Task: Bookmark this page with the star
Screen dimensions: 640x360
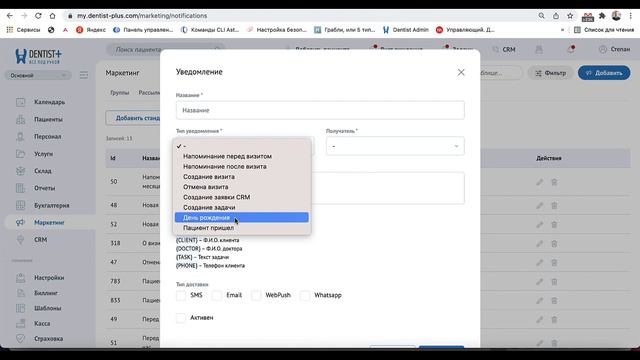Action: pyautogui.click(x=570, y=16)
